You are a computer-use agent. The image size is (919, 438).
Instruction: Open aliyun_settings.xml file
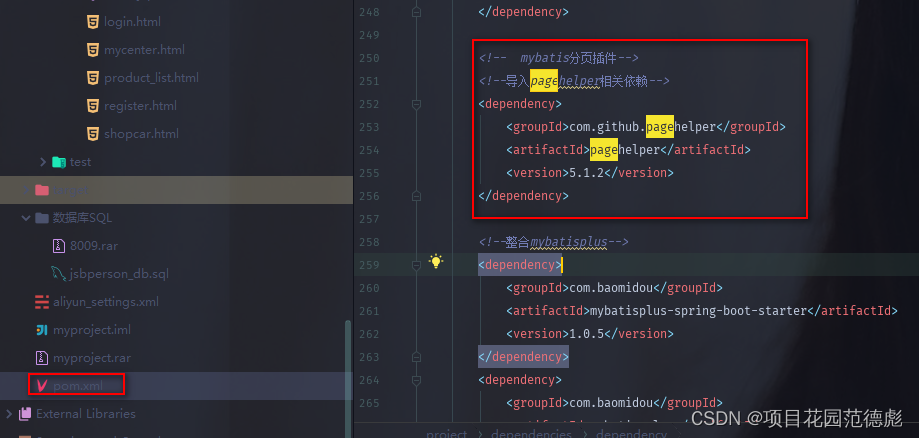105,302
